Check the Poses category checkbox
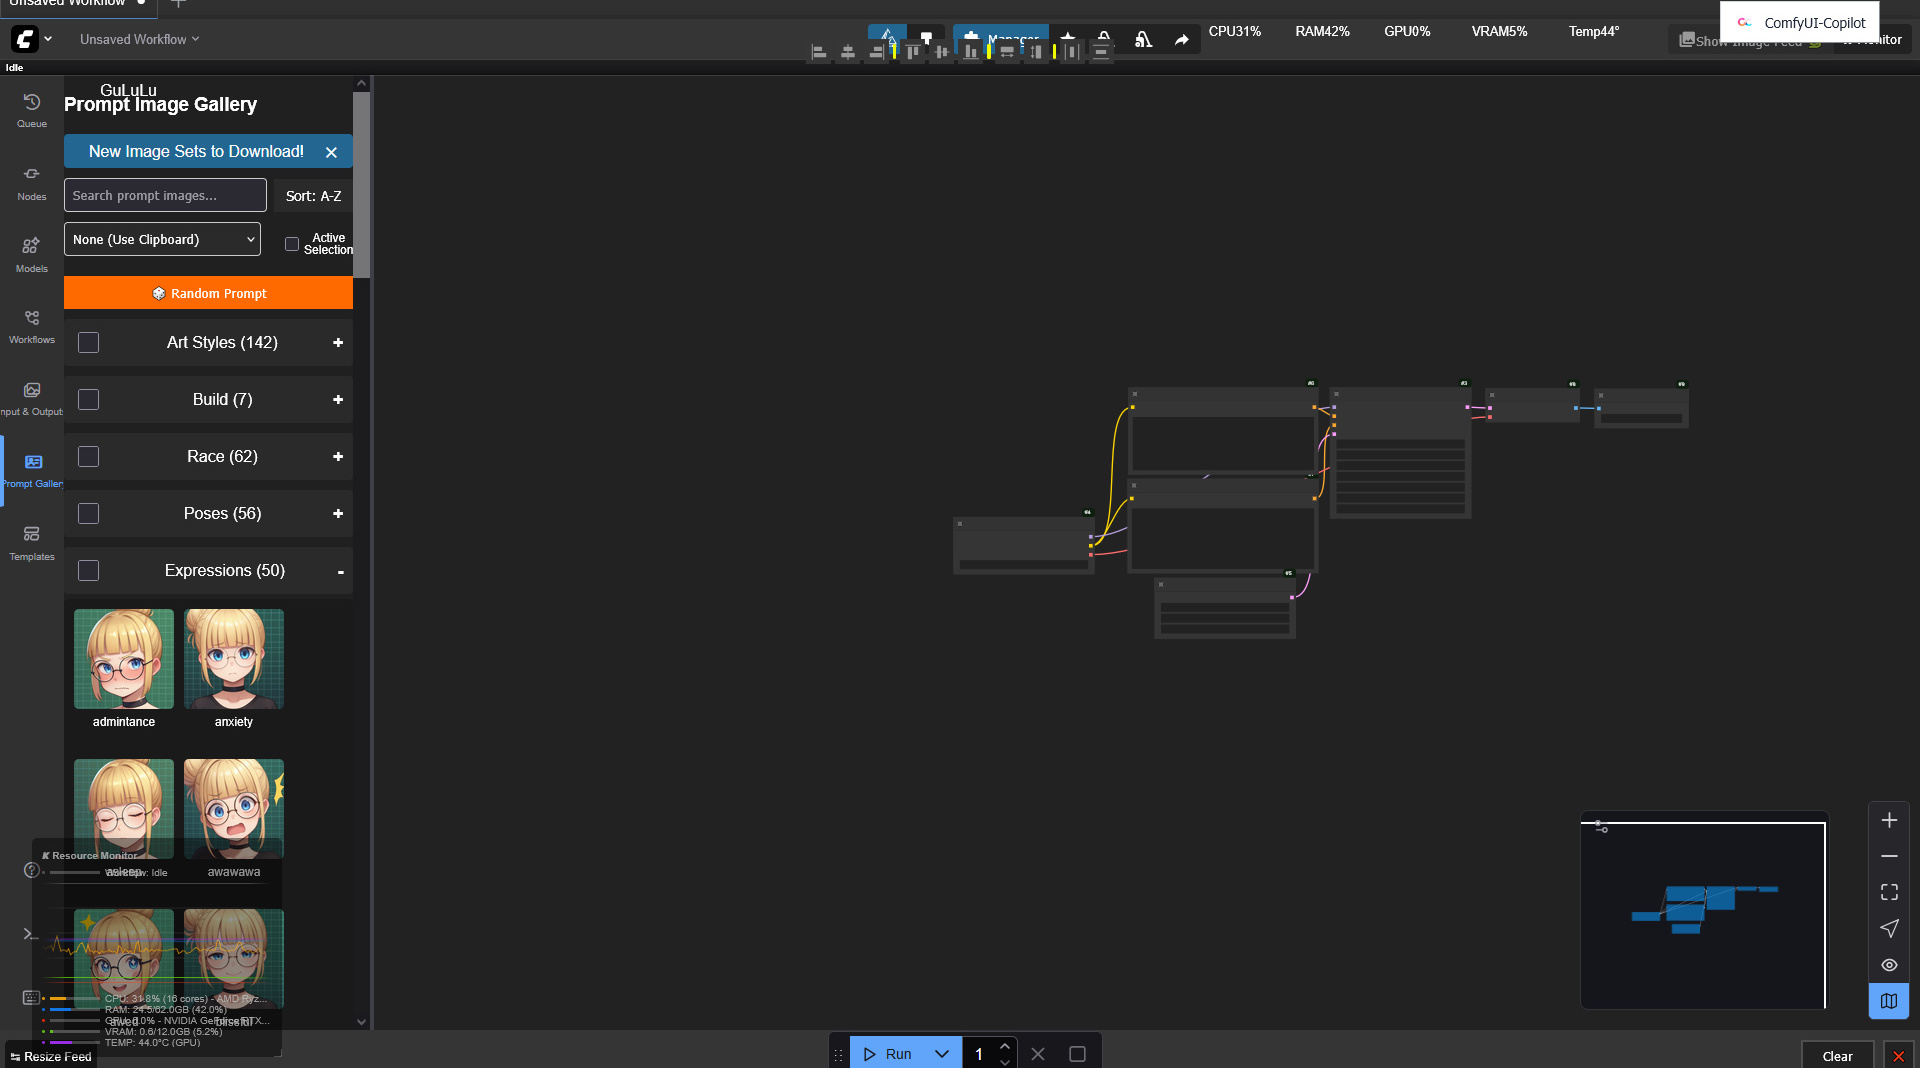 [89, 514]
